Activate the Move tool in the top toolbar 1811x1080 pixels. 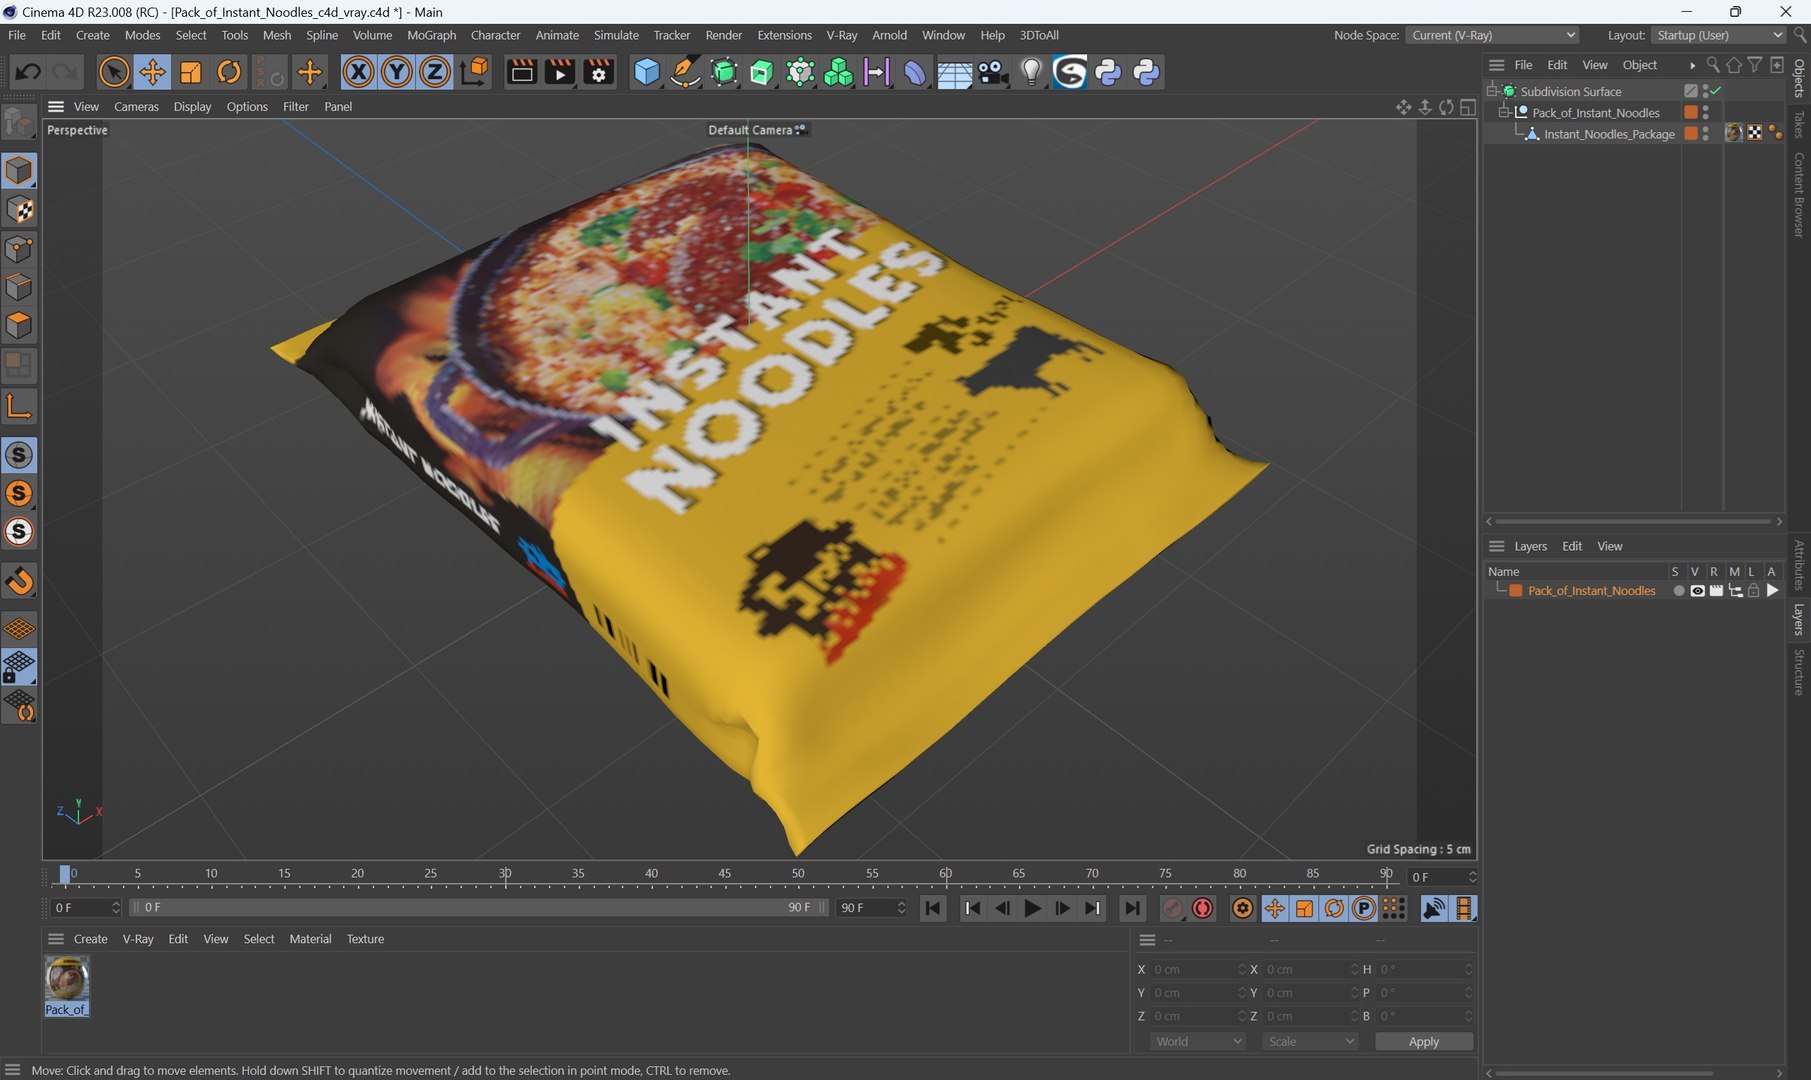(x=152, y=72)
